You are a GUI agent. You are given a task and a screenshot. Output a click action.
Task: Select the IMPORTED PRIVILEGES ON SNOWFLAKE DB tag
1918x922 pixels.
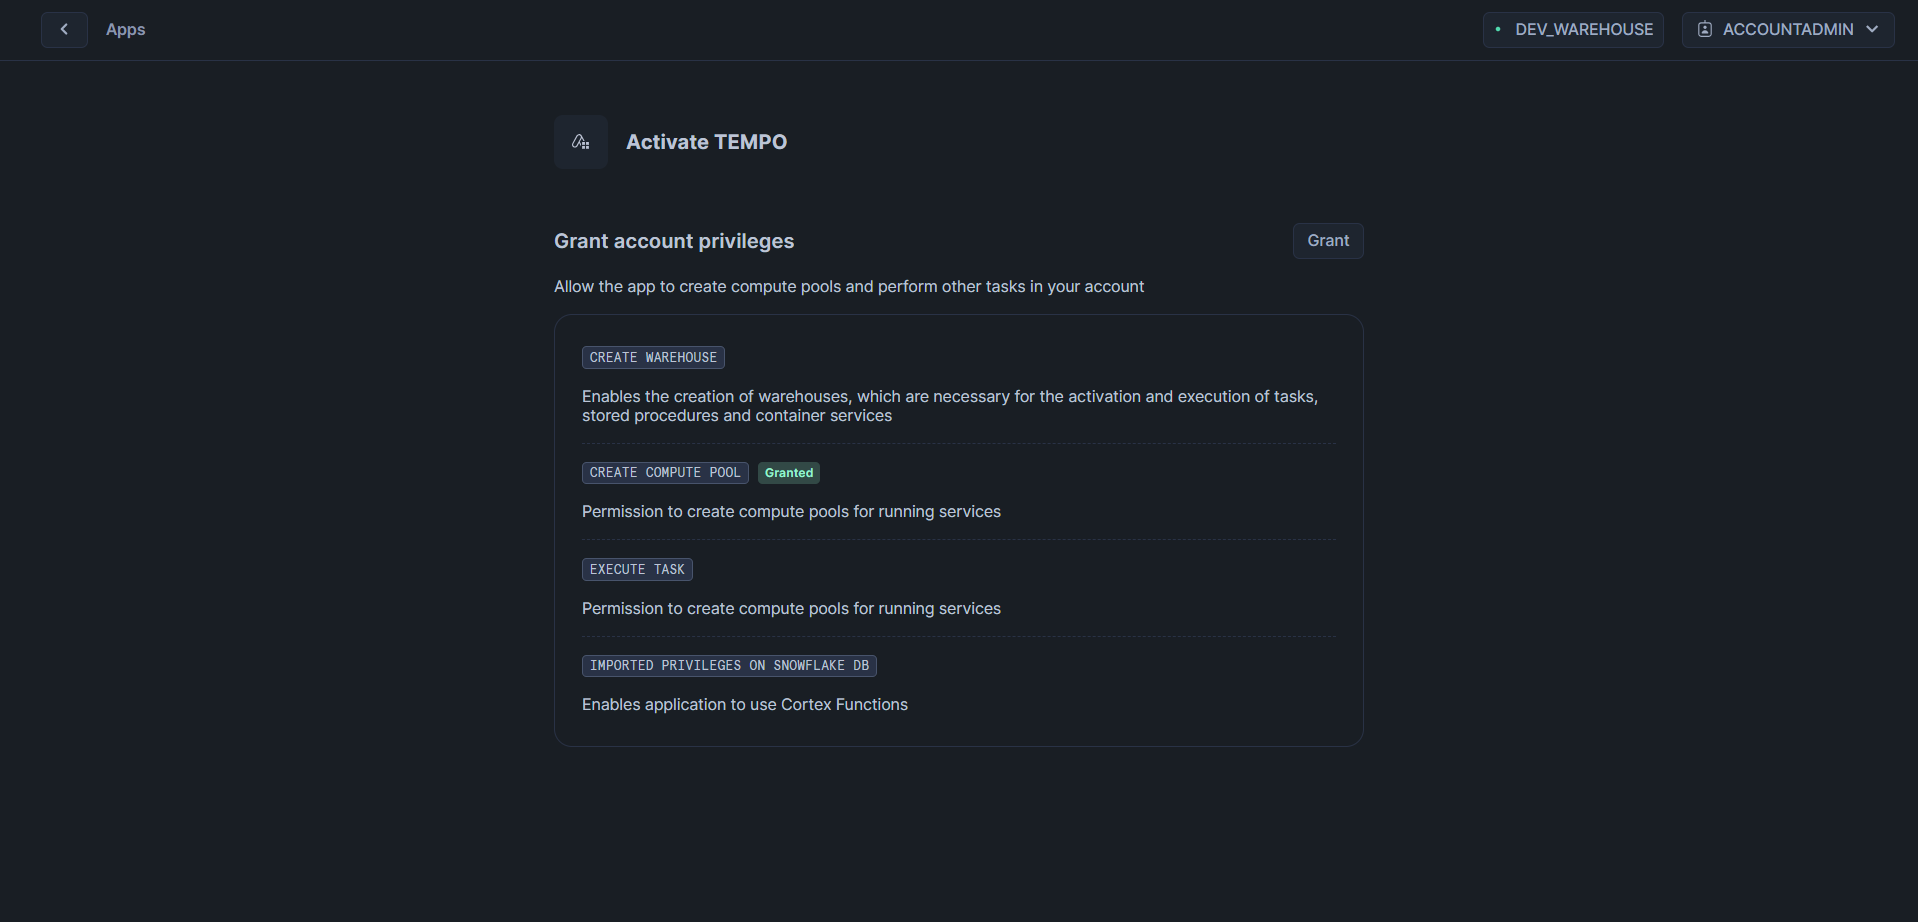click(x=729, y=665)
